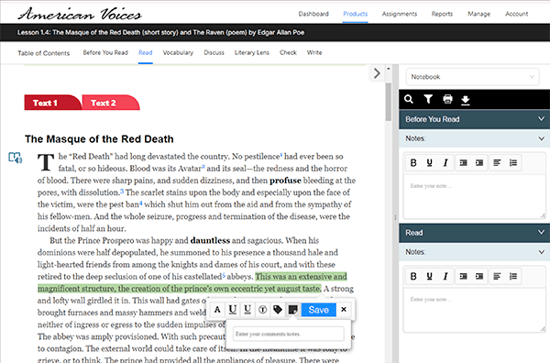
Task: Click the first underline U icon in annotation popup
Action: (232, 310)
